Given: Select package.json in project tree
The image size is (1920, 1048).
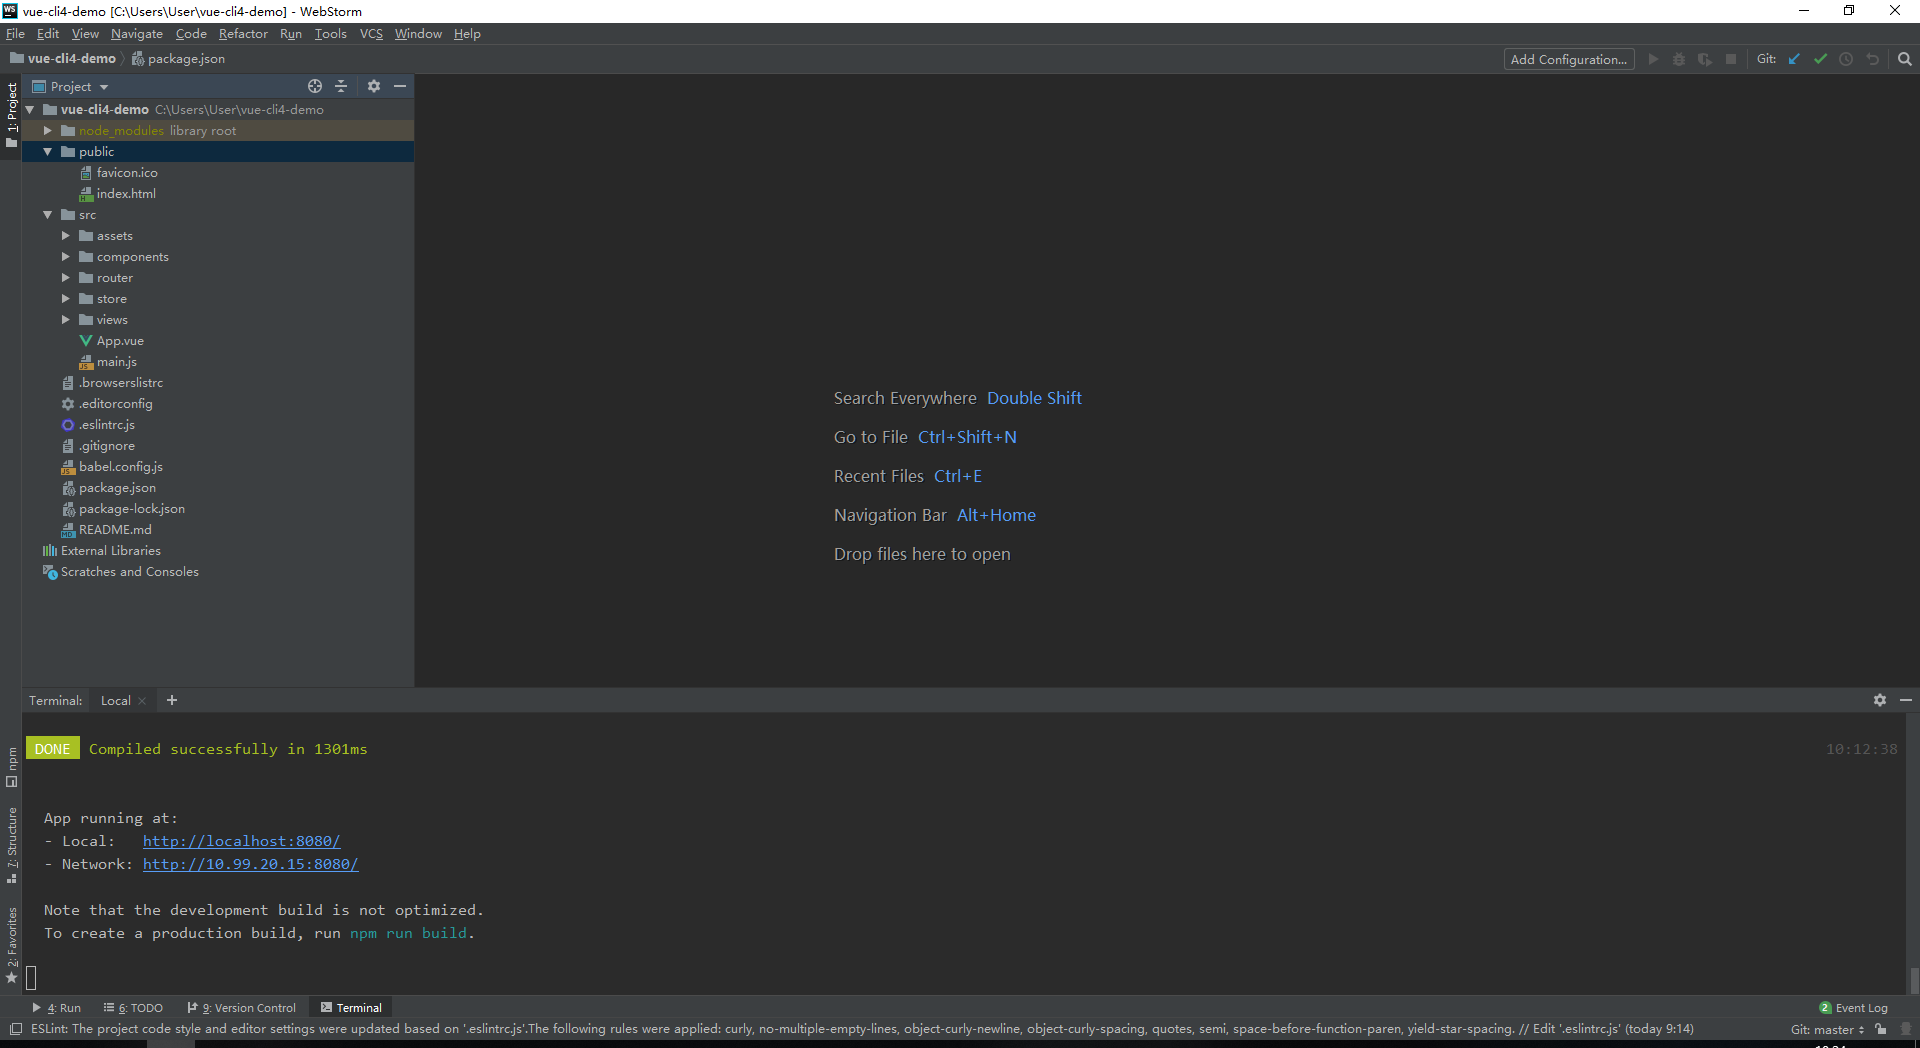Looking at the screenshot, I should pyautogui.click(x=117, y=488).
